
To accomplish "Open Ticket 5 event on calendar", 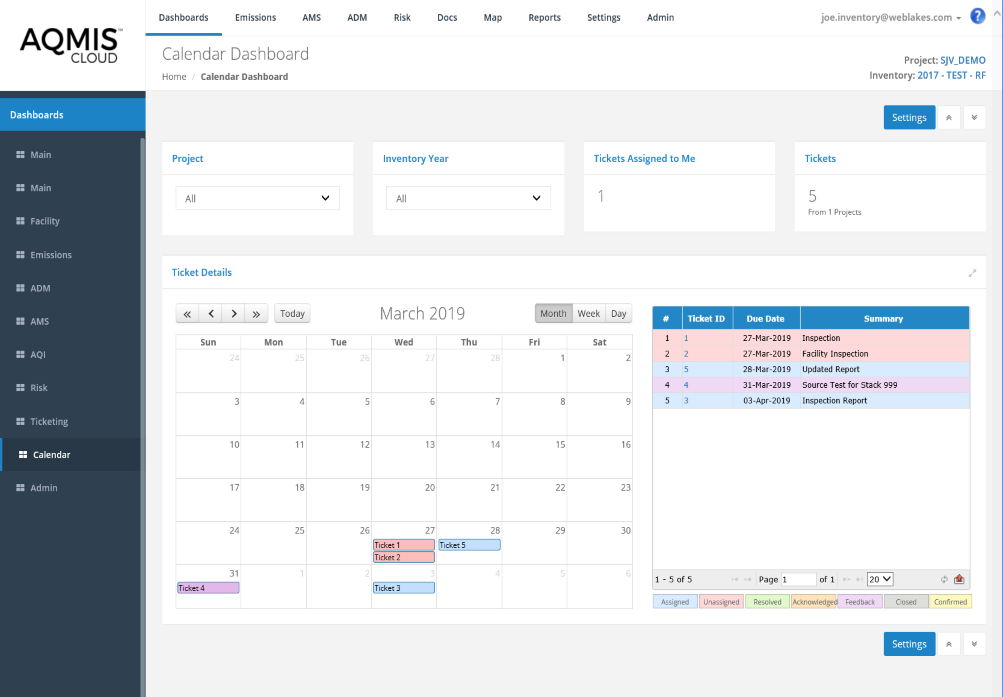I will (x=469, y=545).
